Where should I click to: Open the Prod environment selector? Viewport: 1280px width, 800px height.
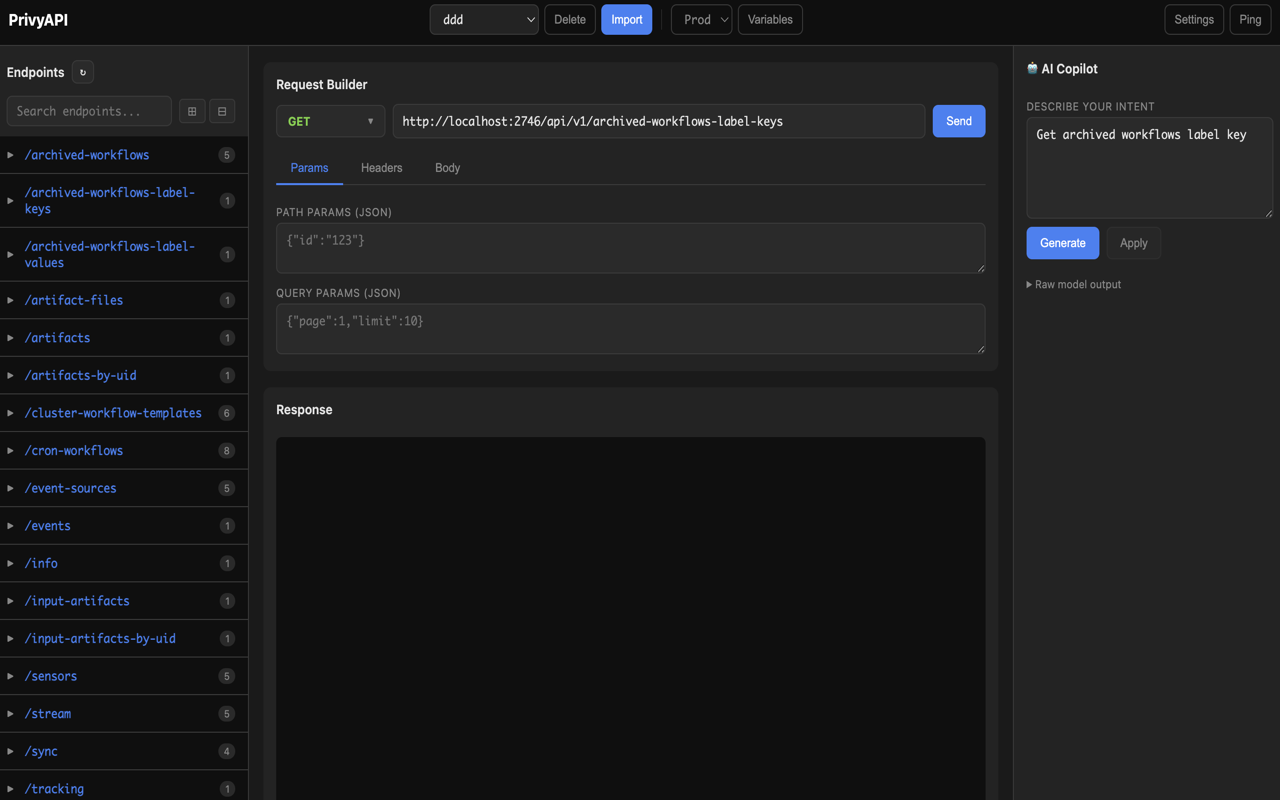pos(701,19)
